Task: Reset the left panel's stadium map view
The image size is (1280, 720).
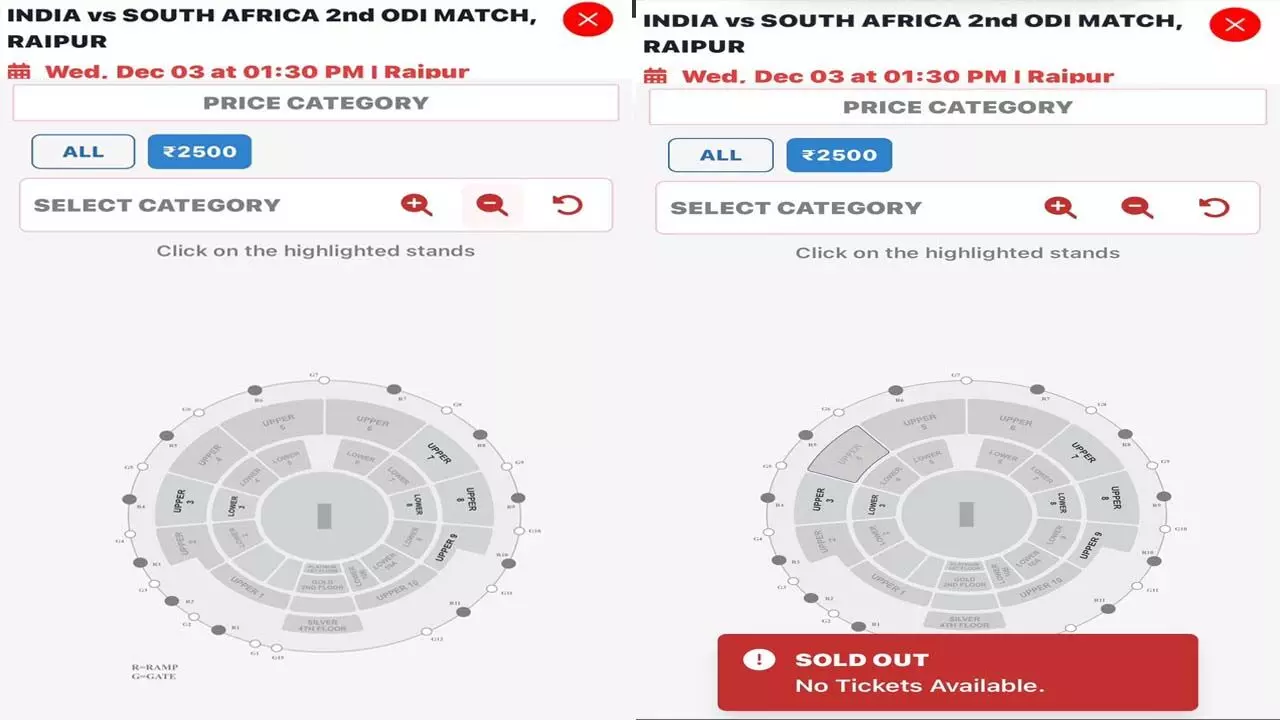Action: coord(567,205)
